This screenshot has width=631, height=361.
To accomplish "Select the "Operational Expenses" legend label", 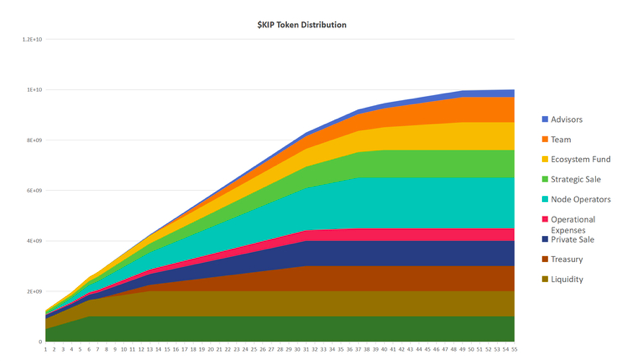I will pos(573,225).
